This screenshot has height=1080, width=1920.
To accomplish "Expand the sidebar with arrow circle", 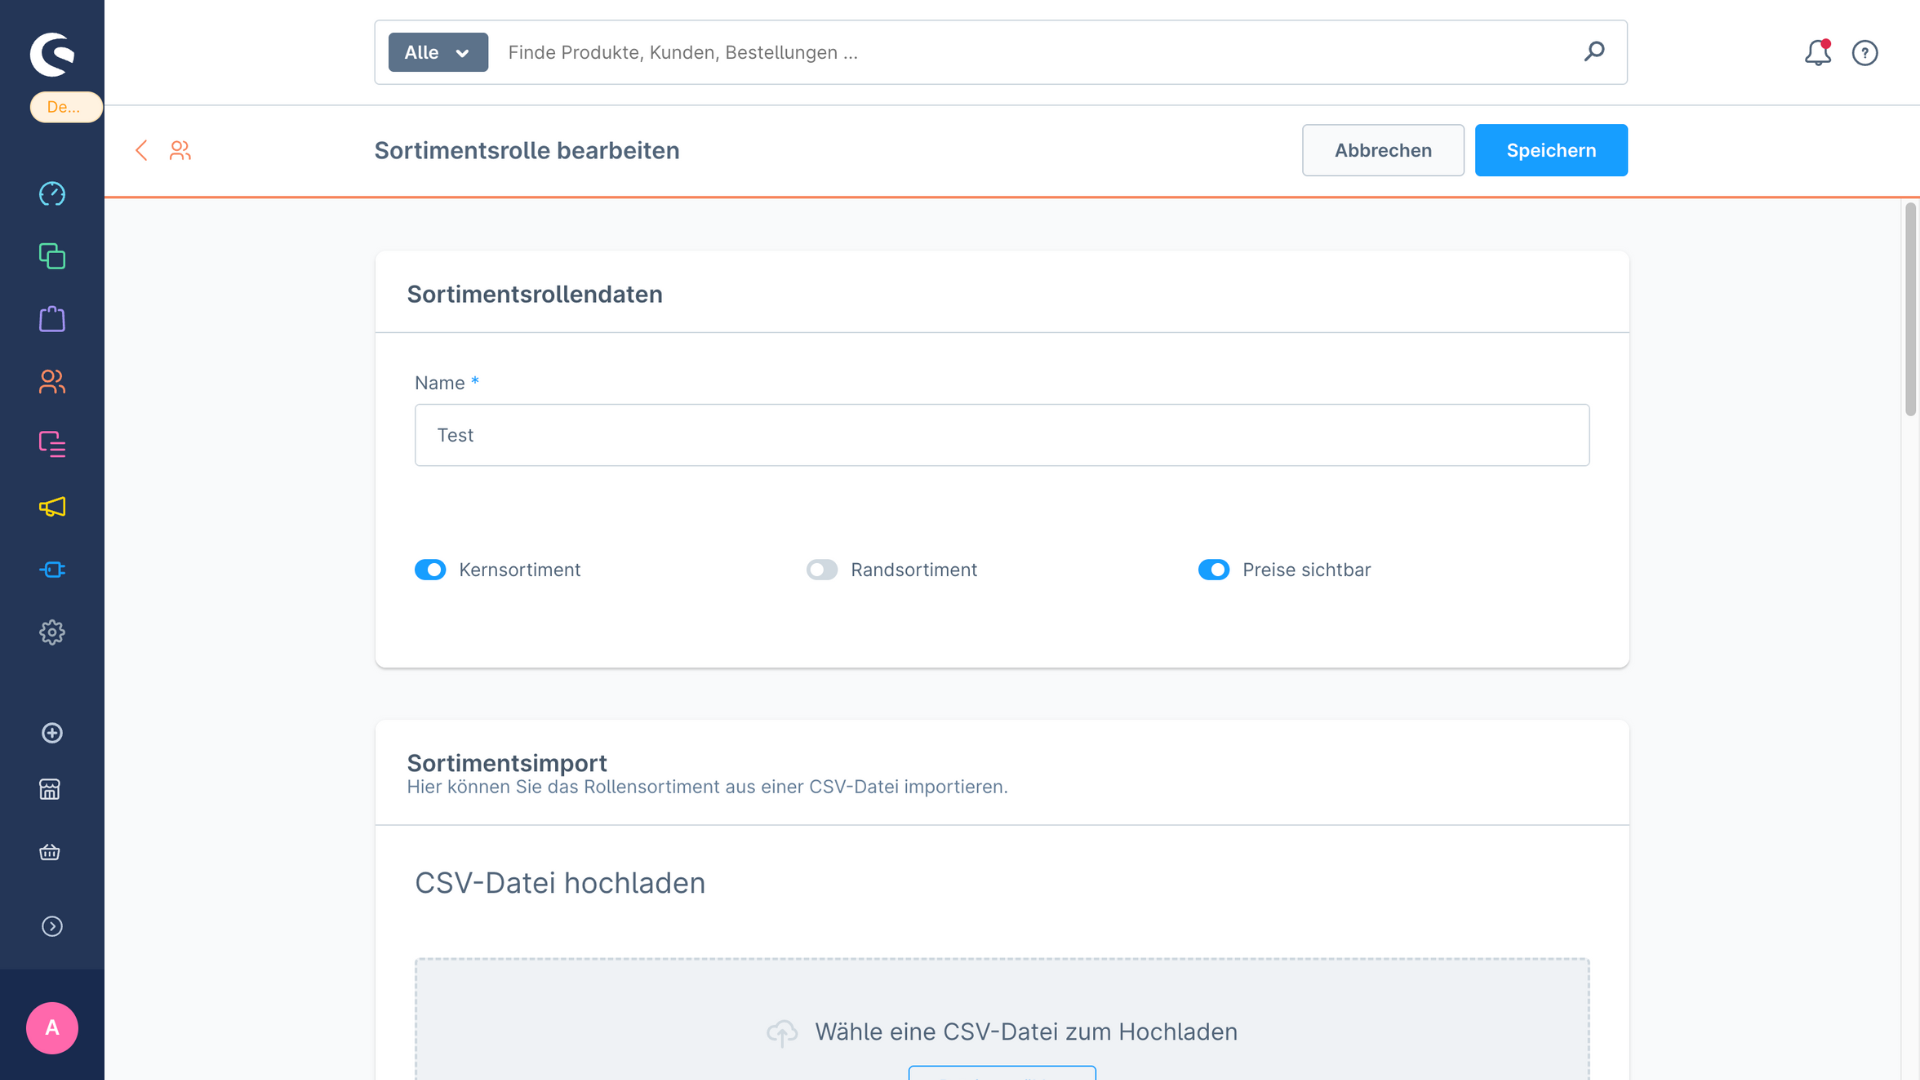I will click(52, 926).
